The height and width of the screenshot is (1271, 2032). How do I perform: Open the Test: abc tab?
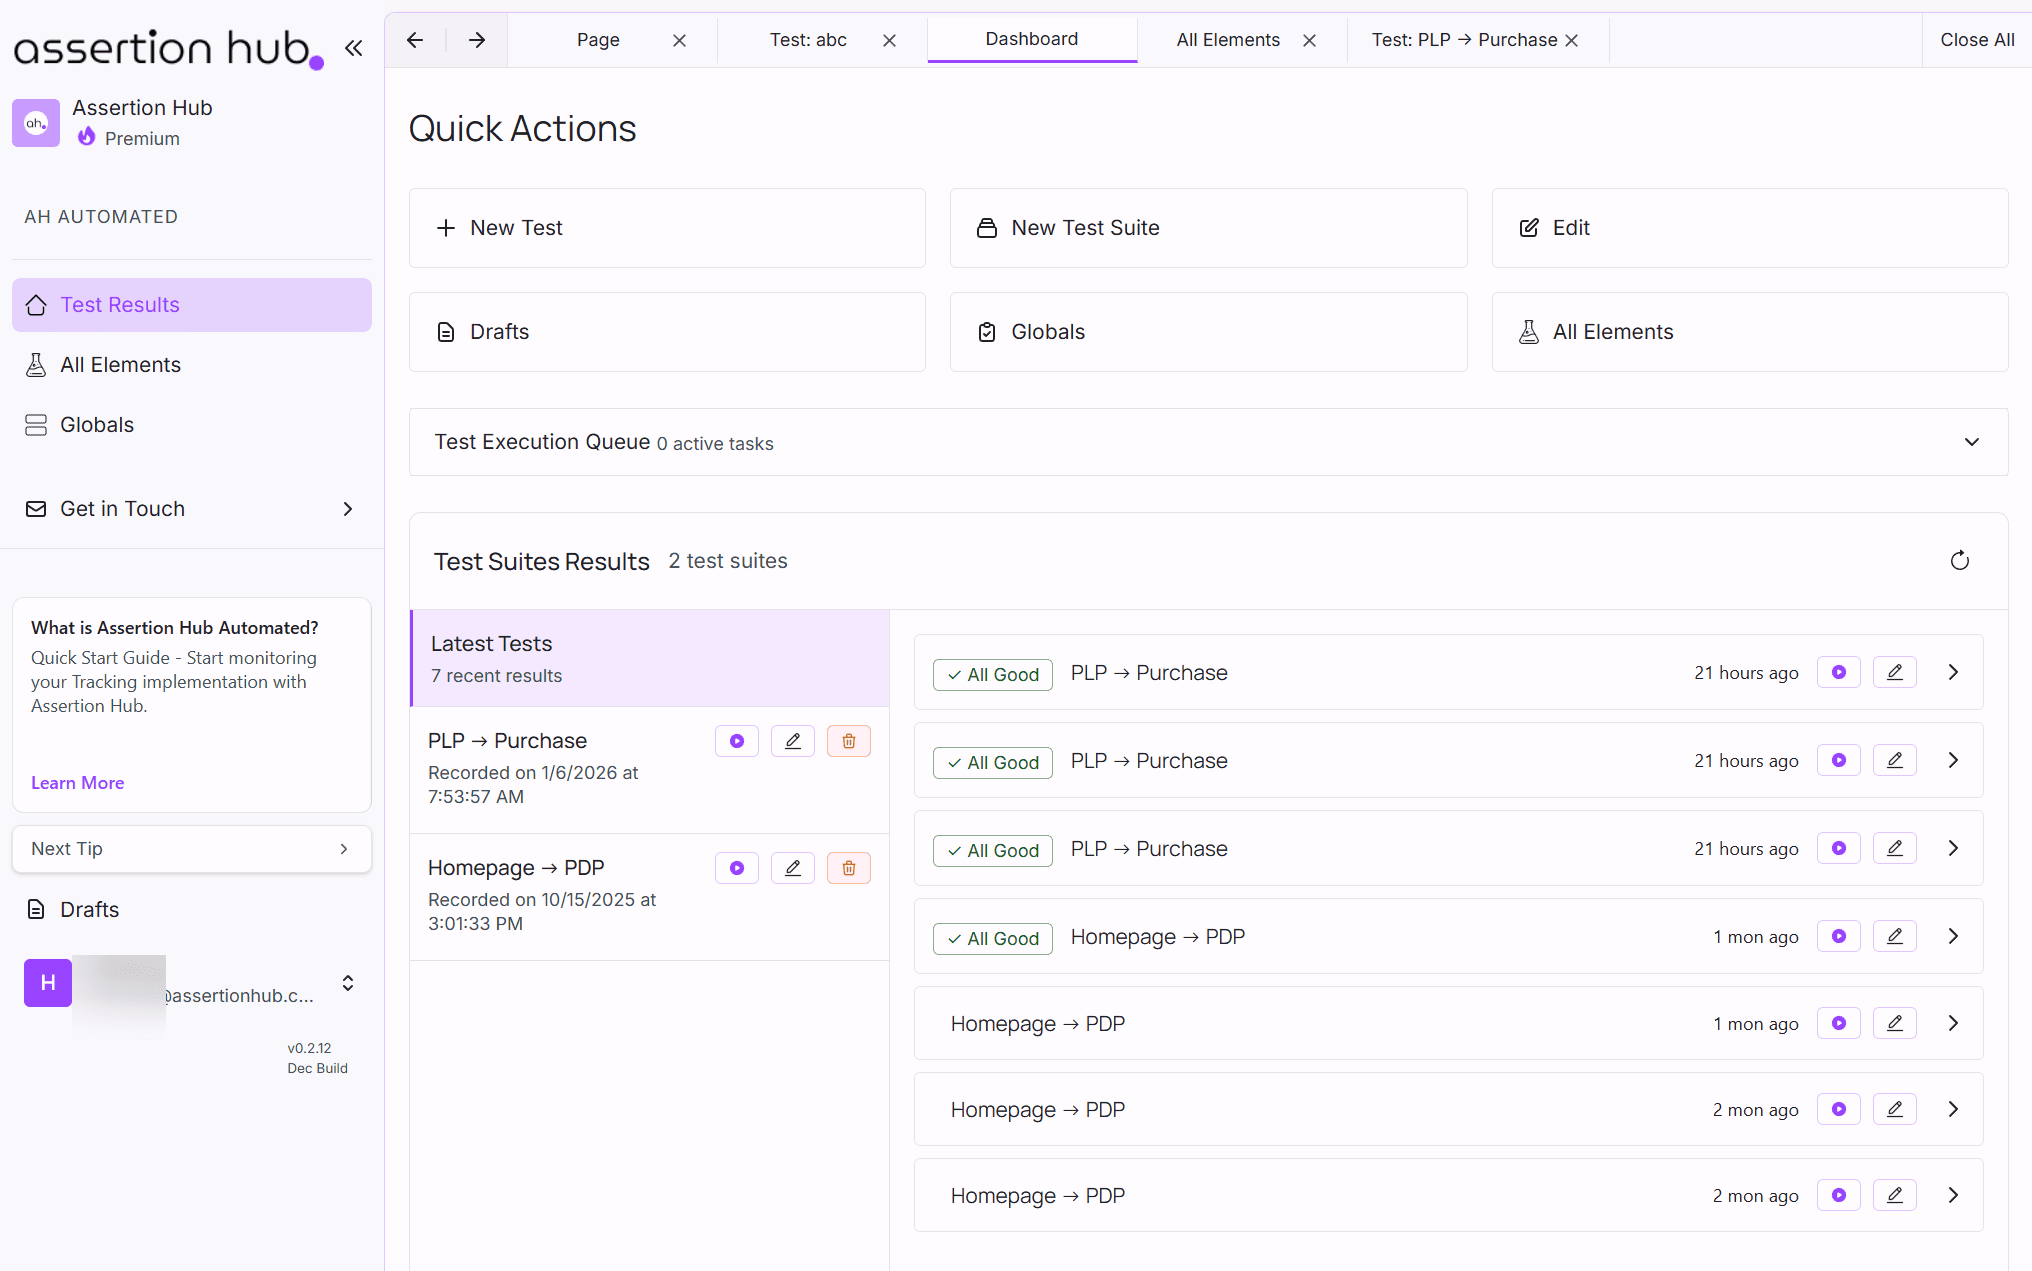click(807, 39)
